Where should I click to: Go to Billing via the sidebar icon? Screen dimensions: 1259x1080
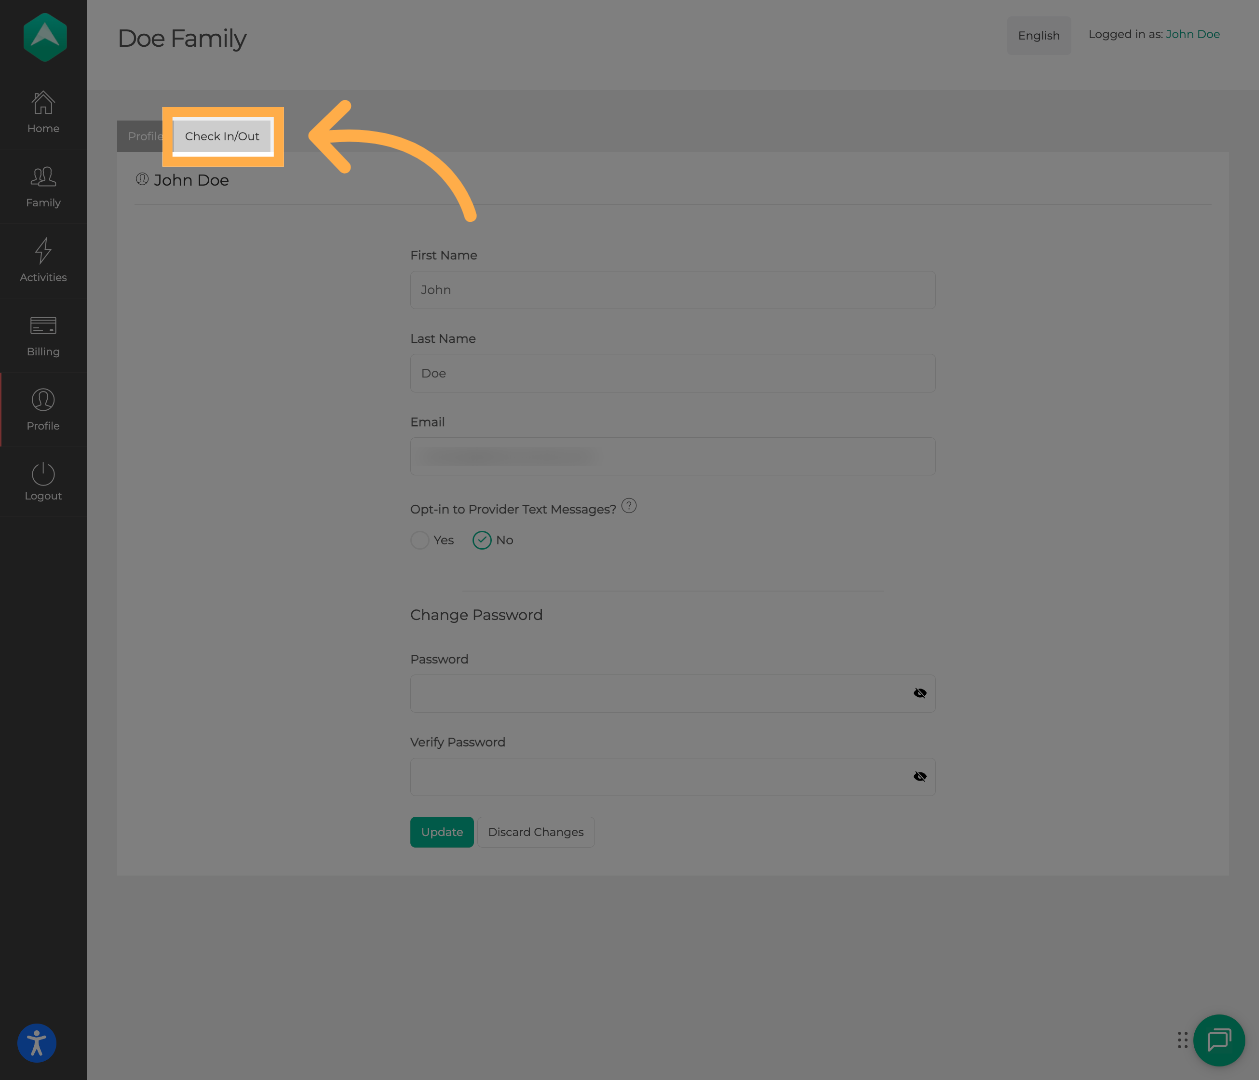(x=43, y=334)
